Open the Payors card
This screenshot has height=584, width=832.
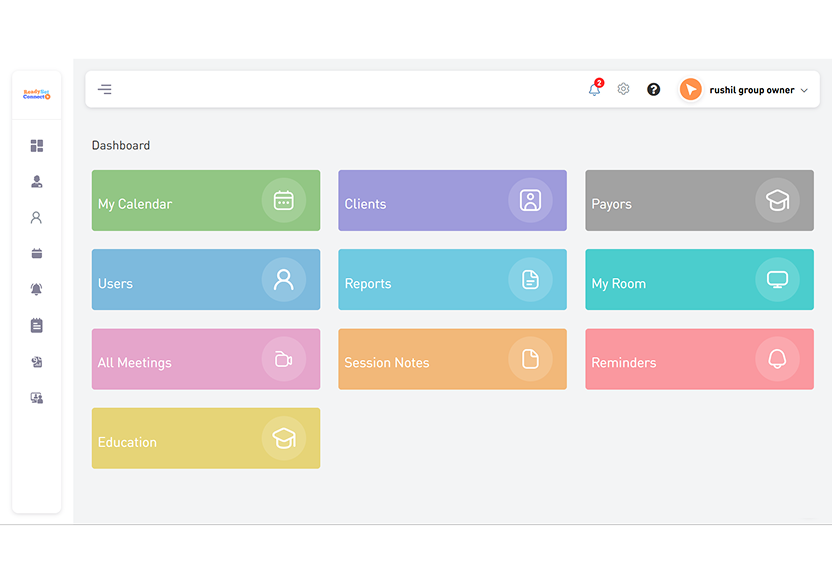click(699, 201)
